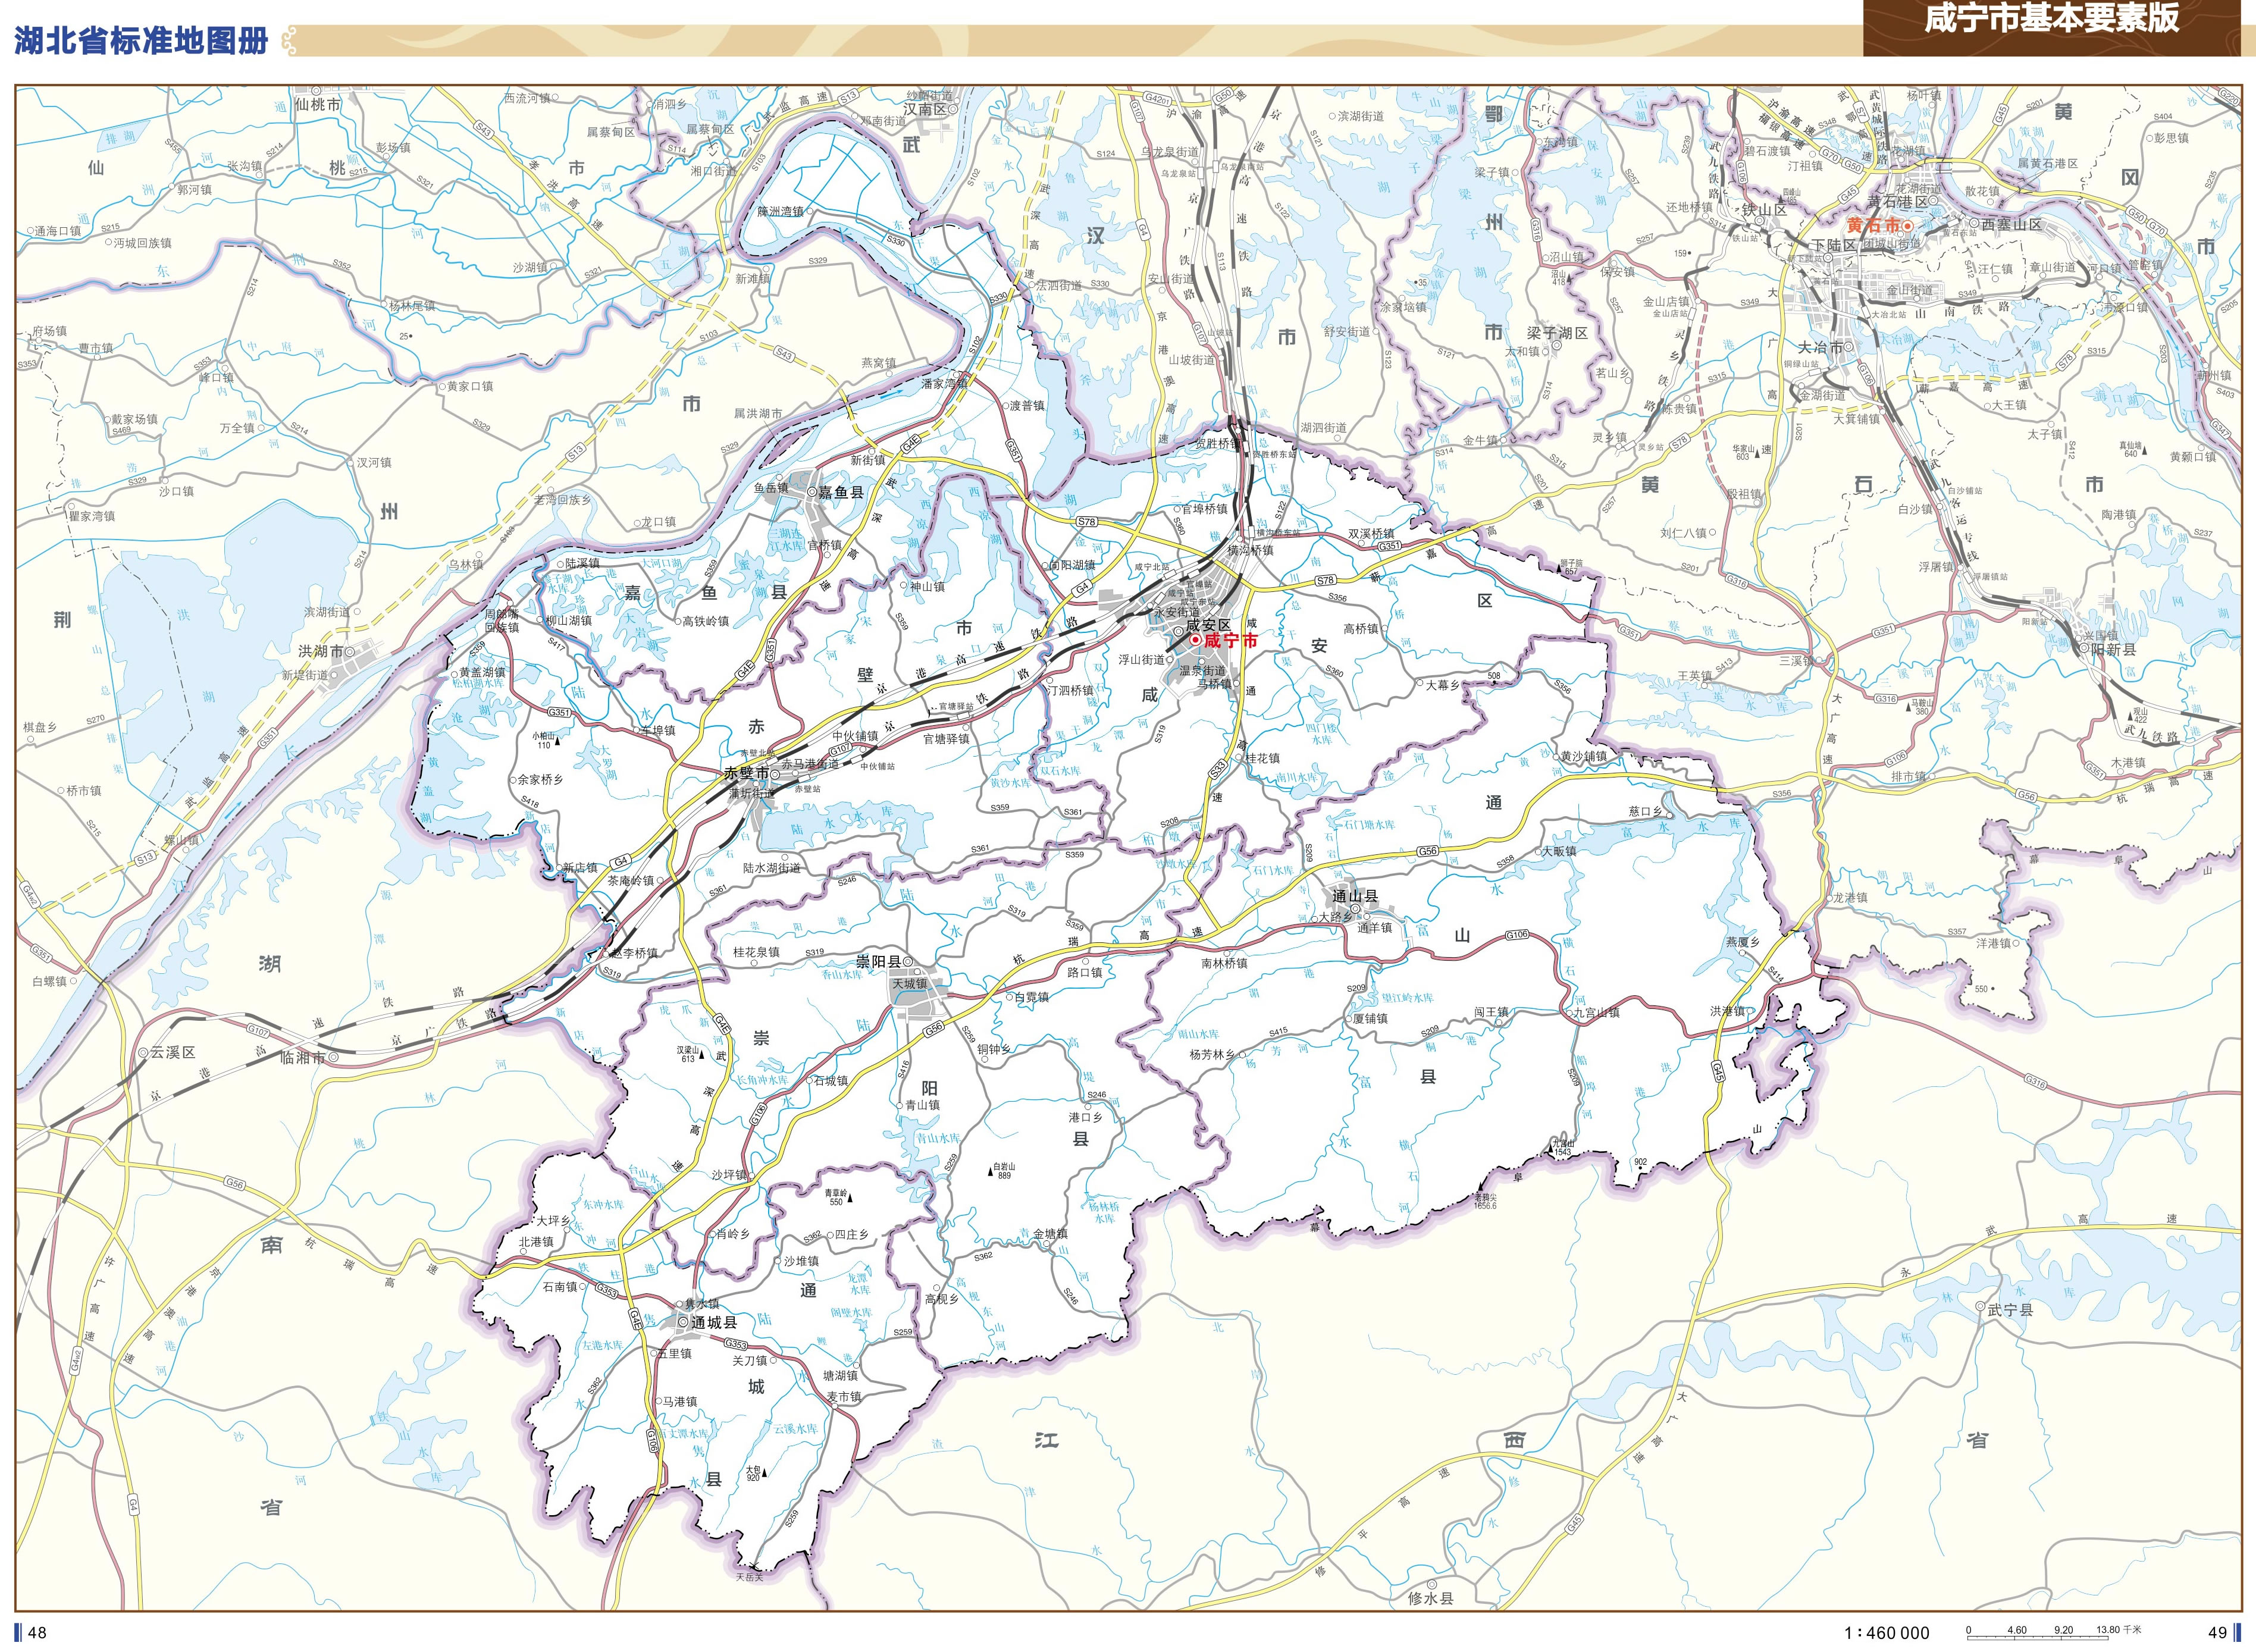
Task: Select the 崇阳县 county marker circle
Action: coord(909,962)
